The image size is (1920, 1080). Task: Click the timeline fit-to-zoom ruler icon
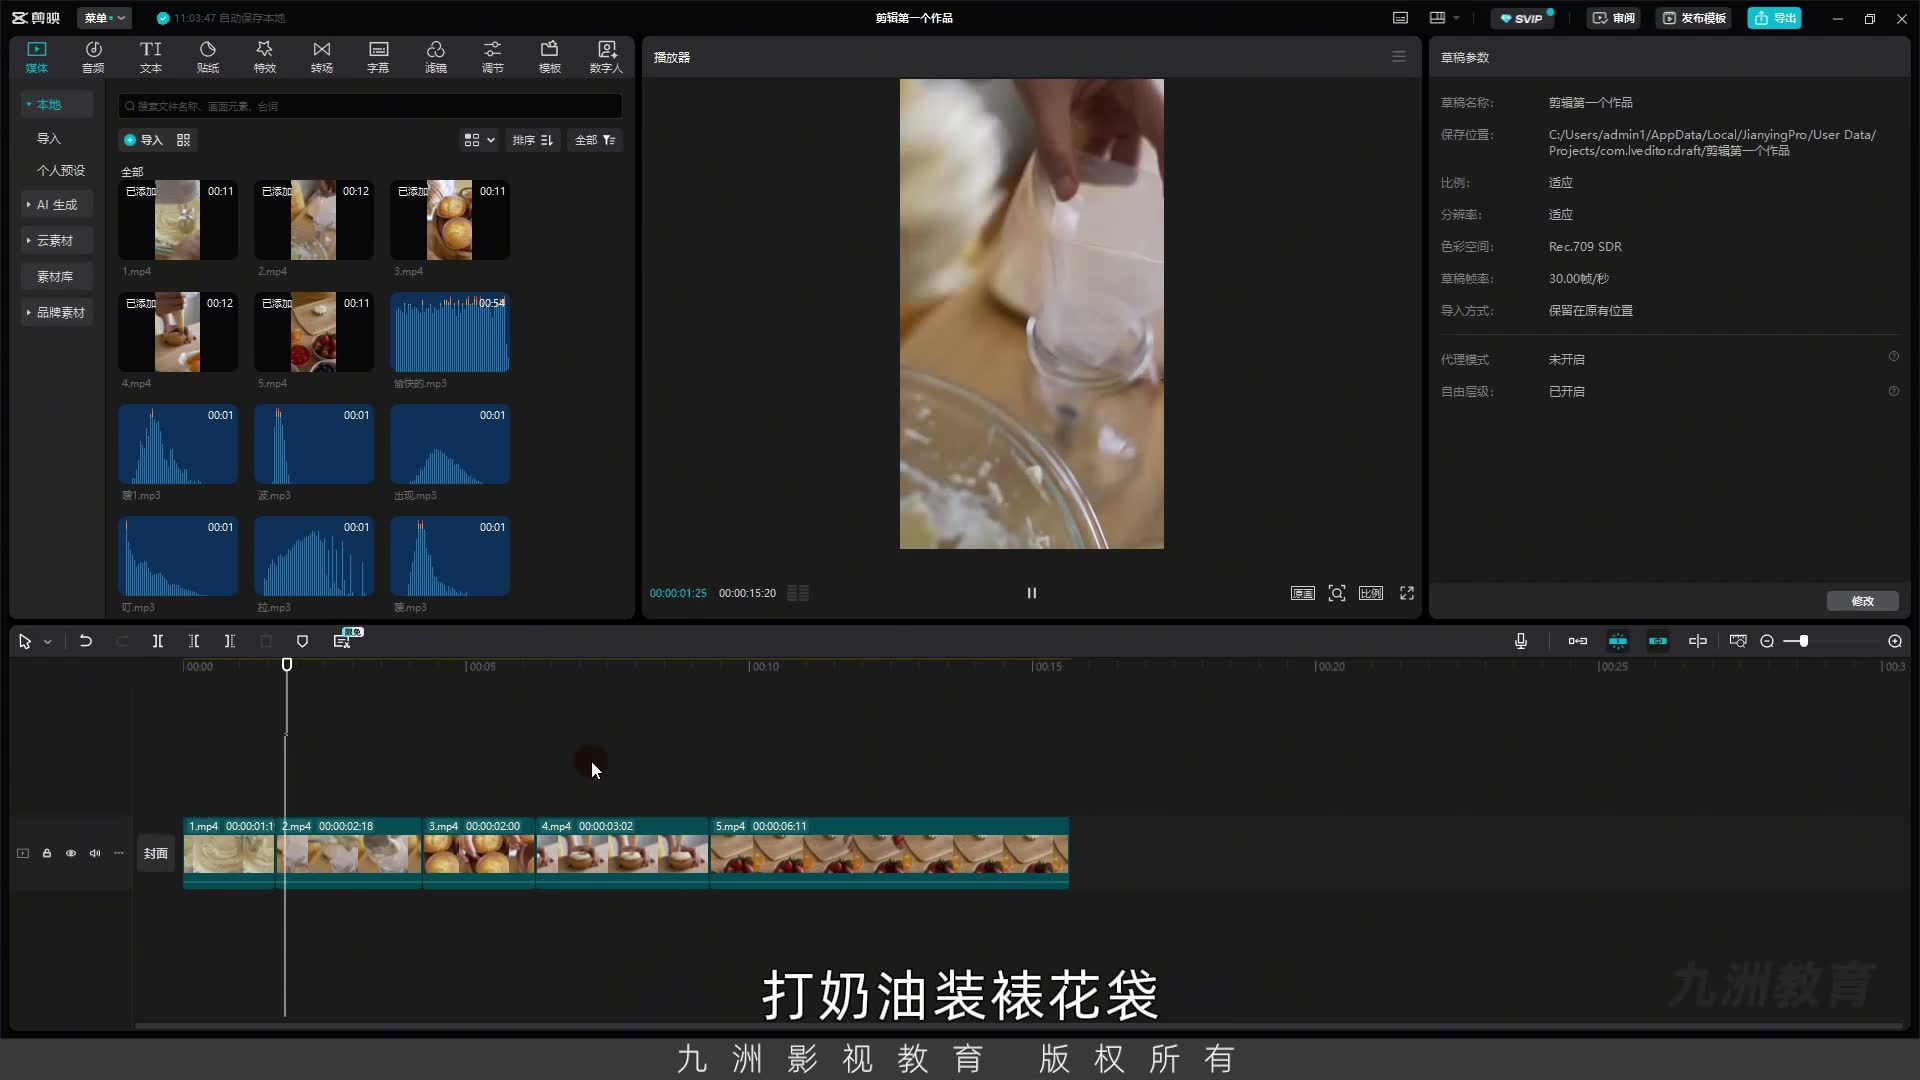click(x=1738, y=641)
